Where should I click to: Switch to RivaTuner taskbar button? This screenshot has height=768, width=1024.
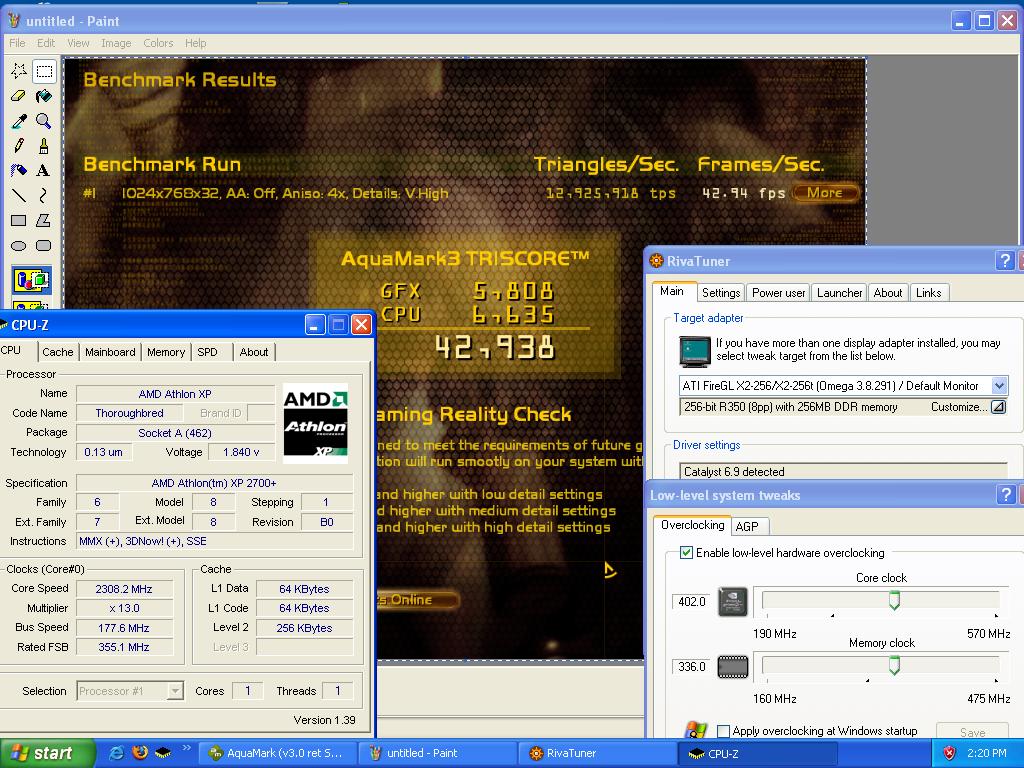[596, 753]
